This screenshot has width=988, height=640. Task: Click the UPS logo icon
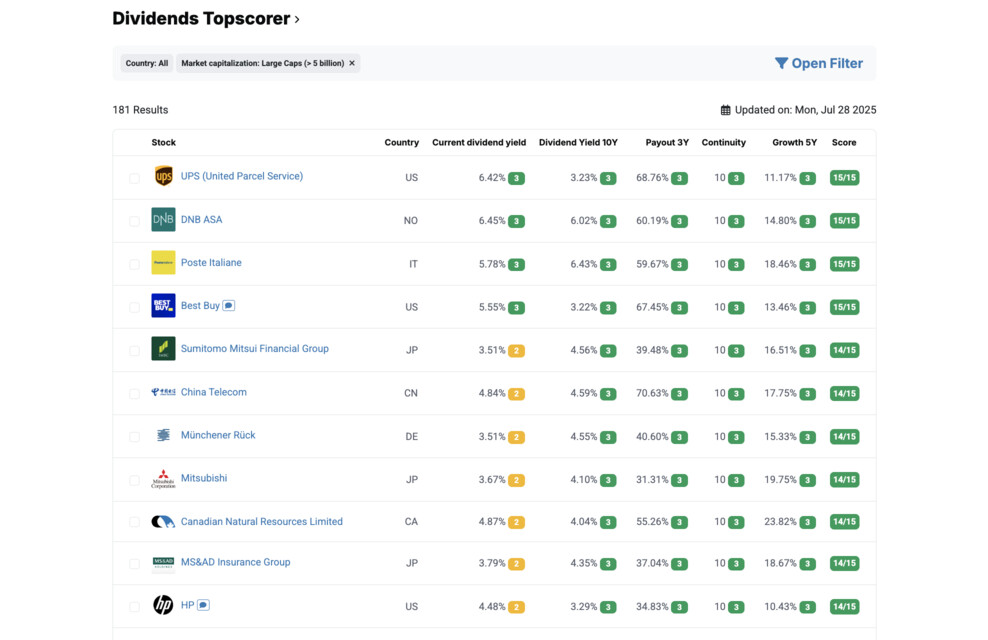click(x=163, y=176)
